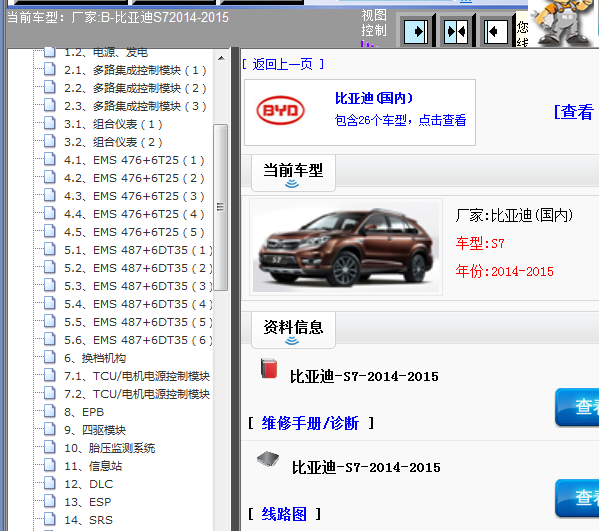Switch to the 资料信息 tab

pos(293,330)
